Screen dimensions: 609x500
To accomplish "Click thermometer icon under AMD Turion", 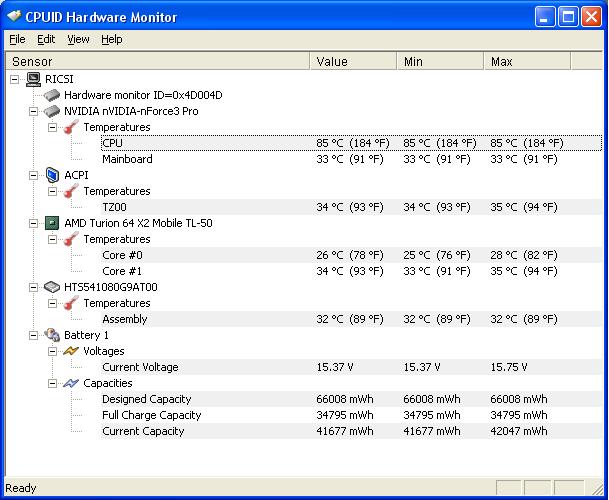I will point(71,239).
